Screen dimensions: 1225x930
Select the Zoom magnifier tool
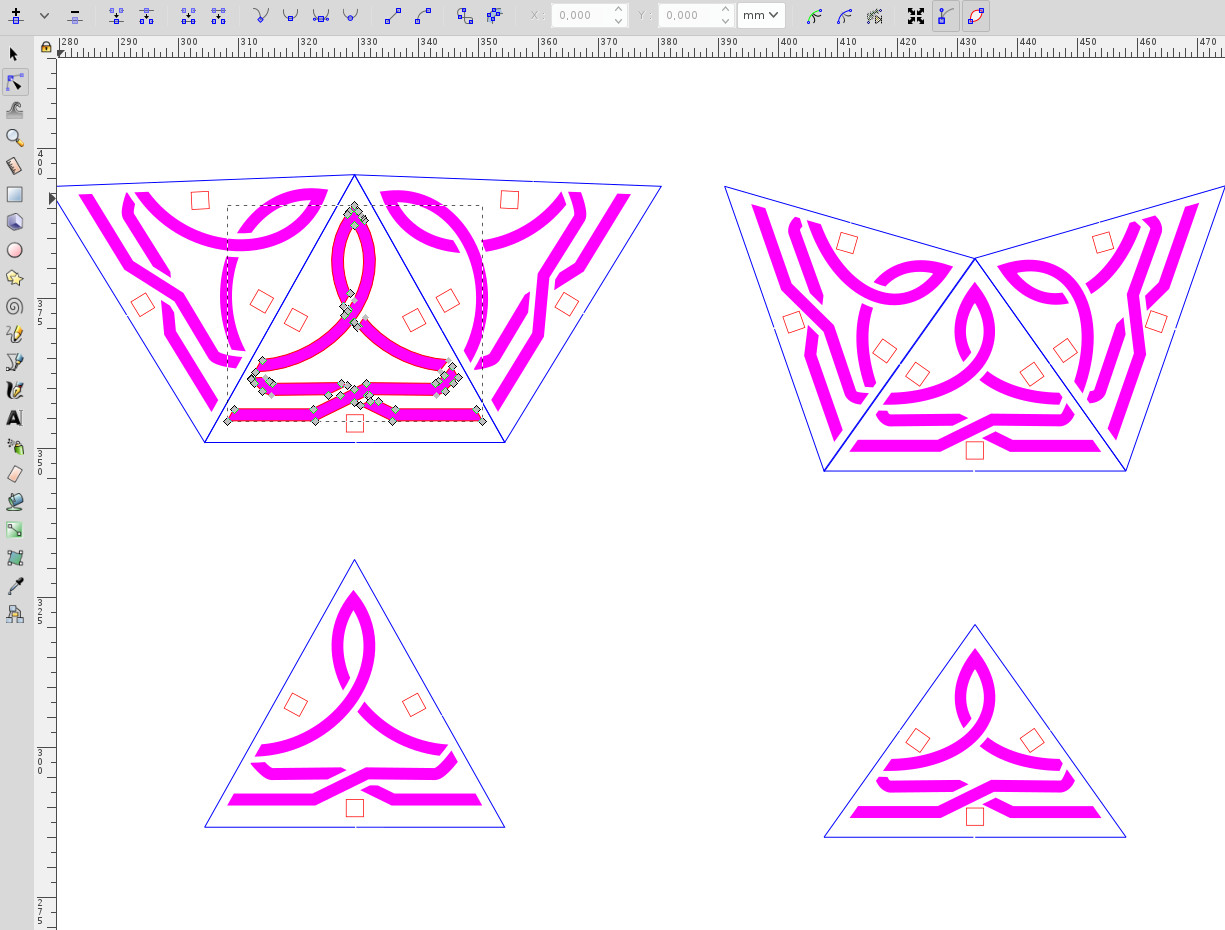[x=14, y=138]
